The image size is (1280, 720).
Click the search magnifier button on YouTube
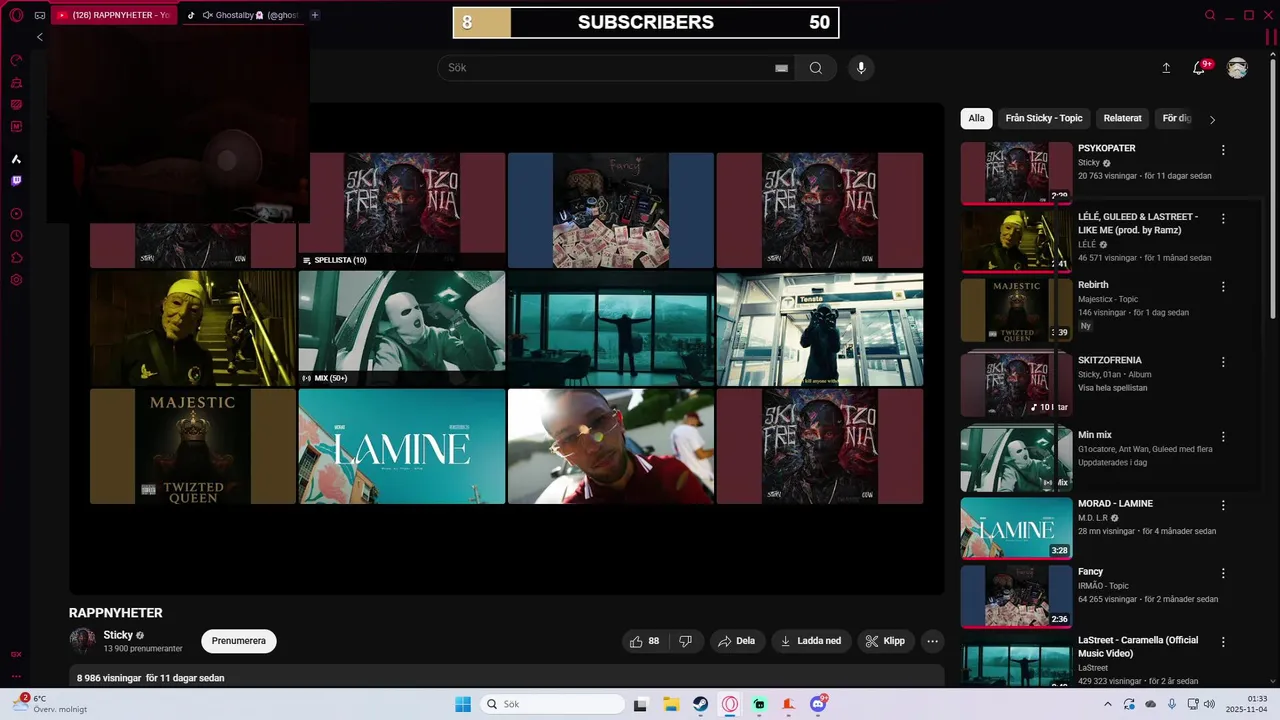[816, 68]
